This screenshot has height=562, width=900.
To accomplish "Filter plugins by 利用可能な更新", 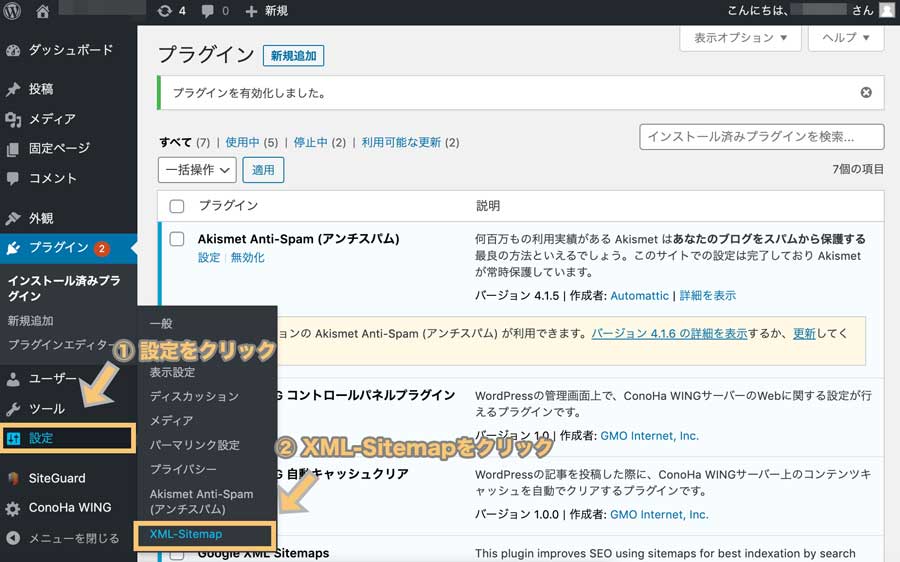I will (x=401, y=142).
